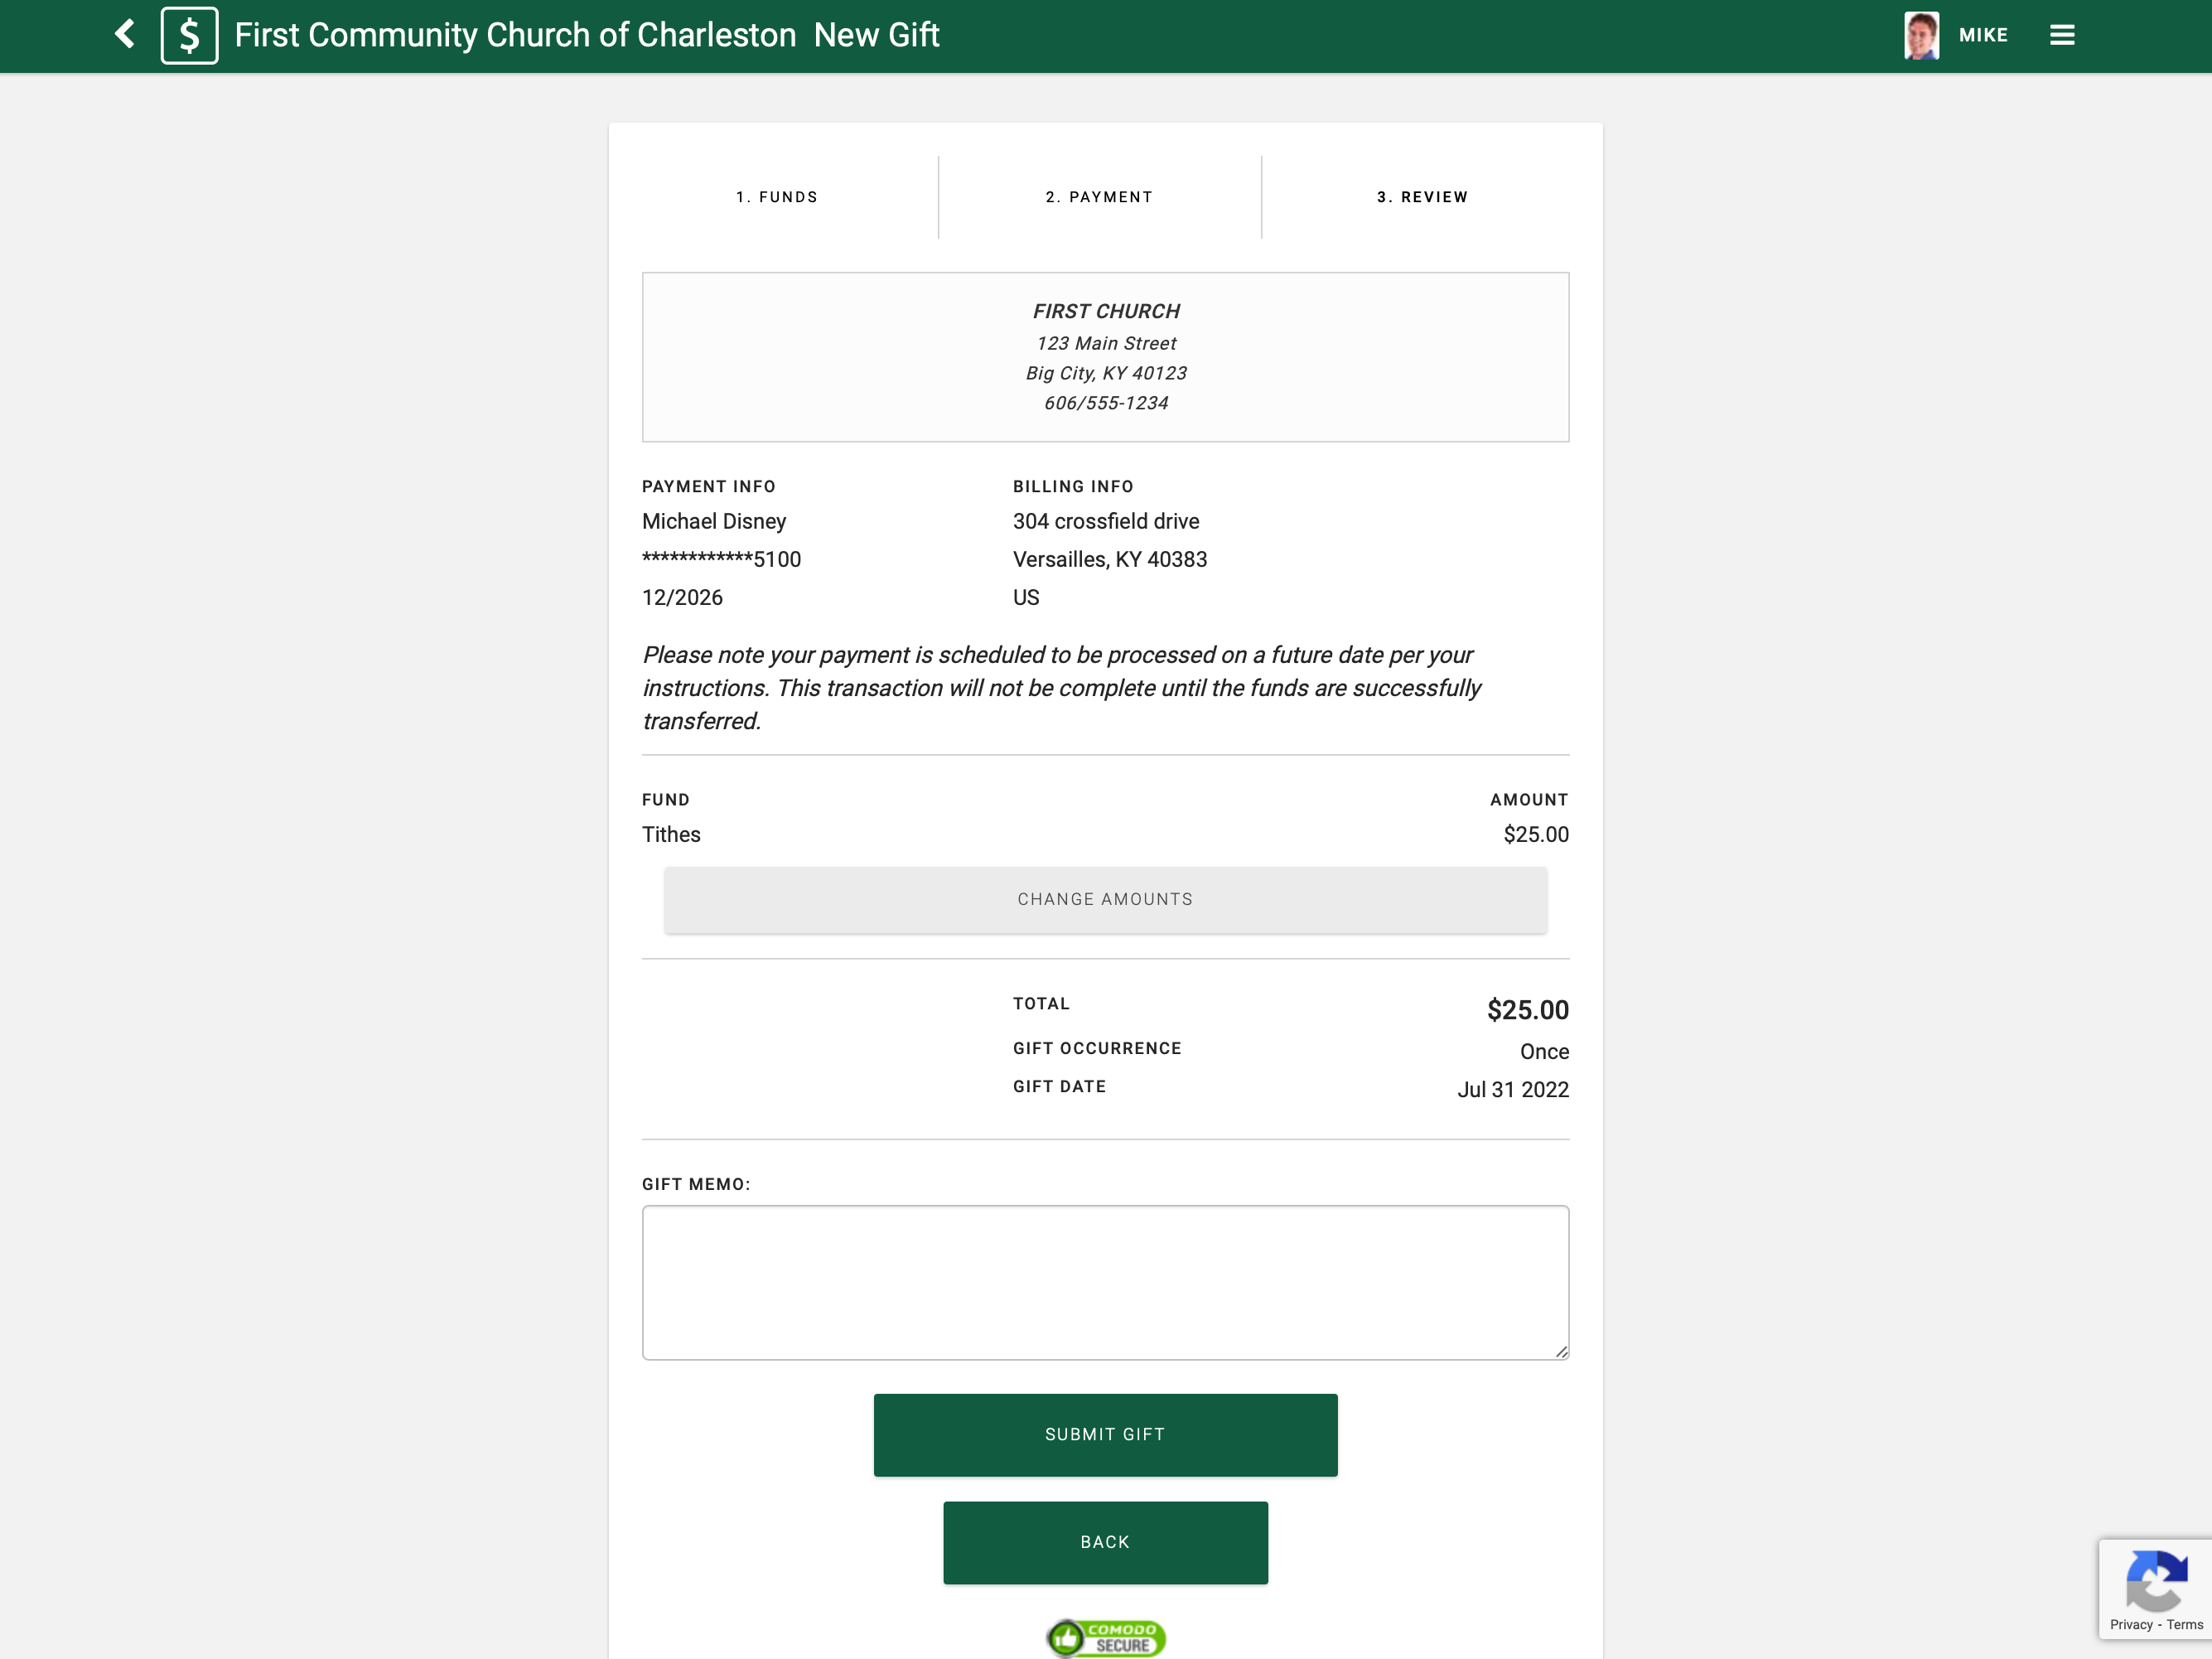Open the hamburger menu

[x=2061, y=35]
